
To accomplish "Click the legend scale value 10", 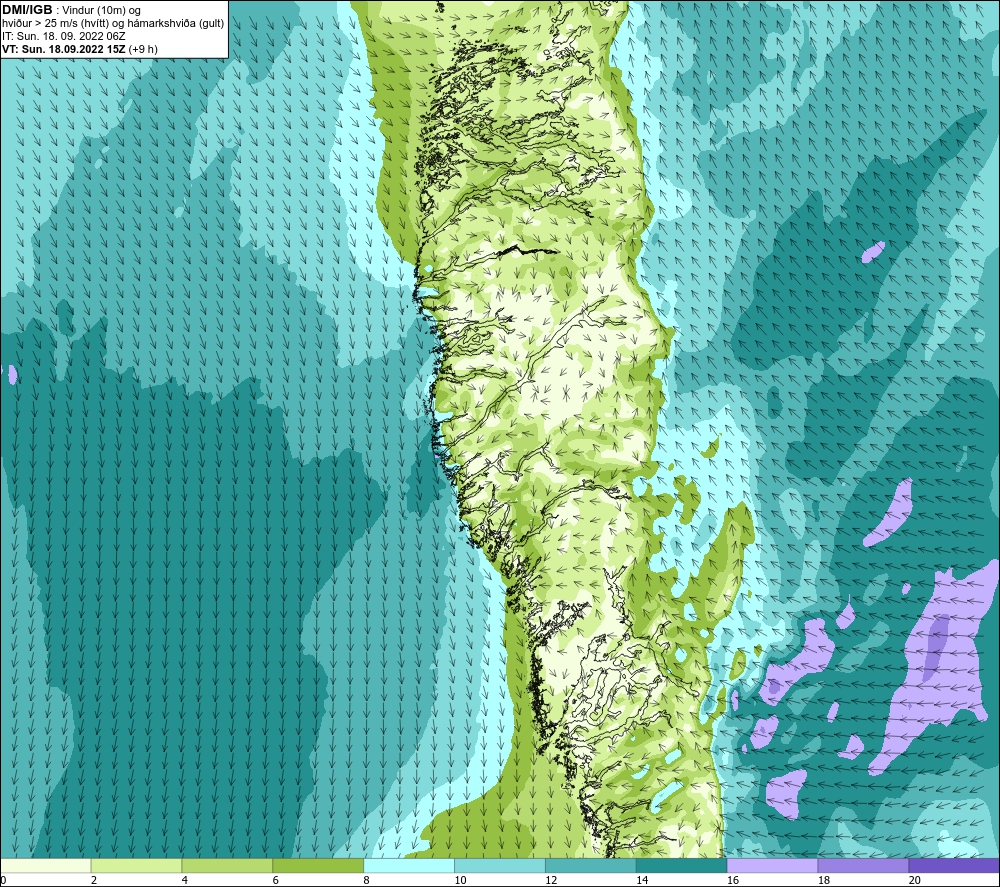I will pyautogui.click(x=460, y=880).
